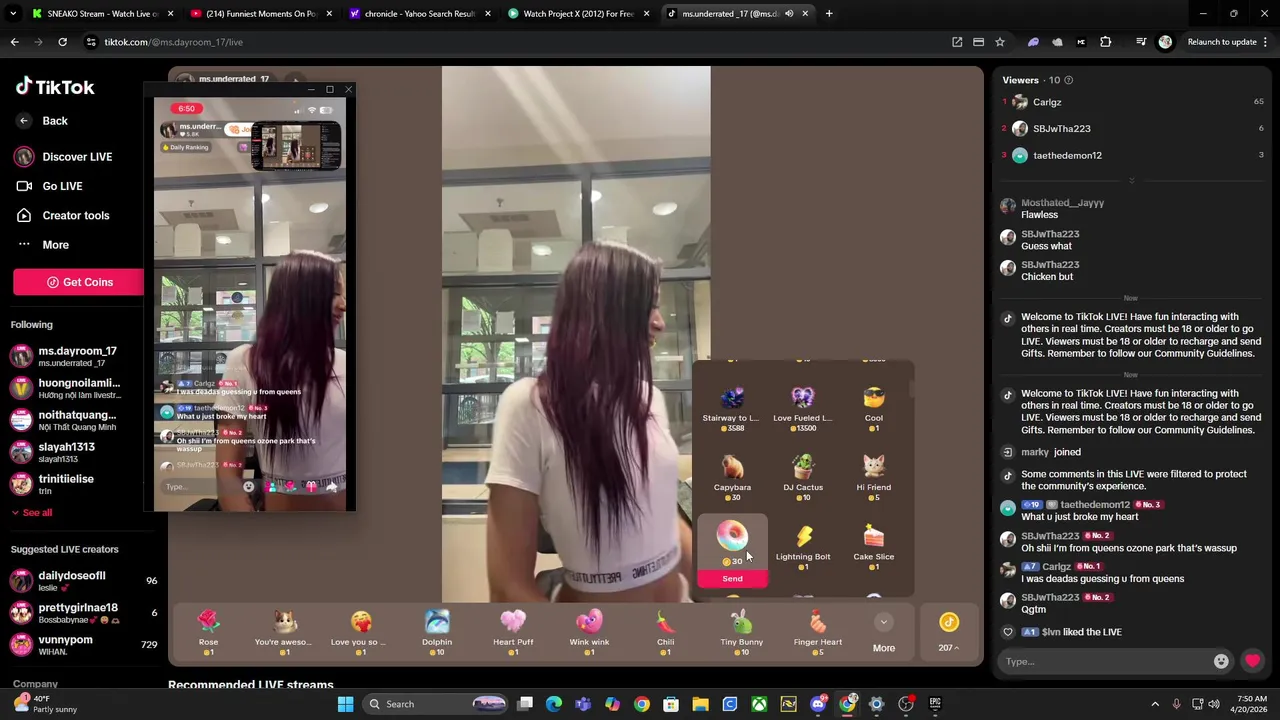Tap the red heart like button

click(1252, 661)
